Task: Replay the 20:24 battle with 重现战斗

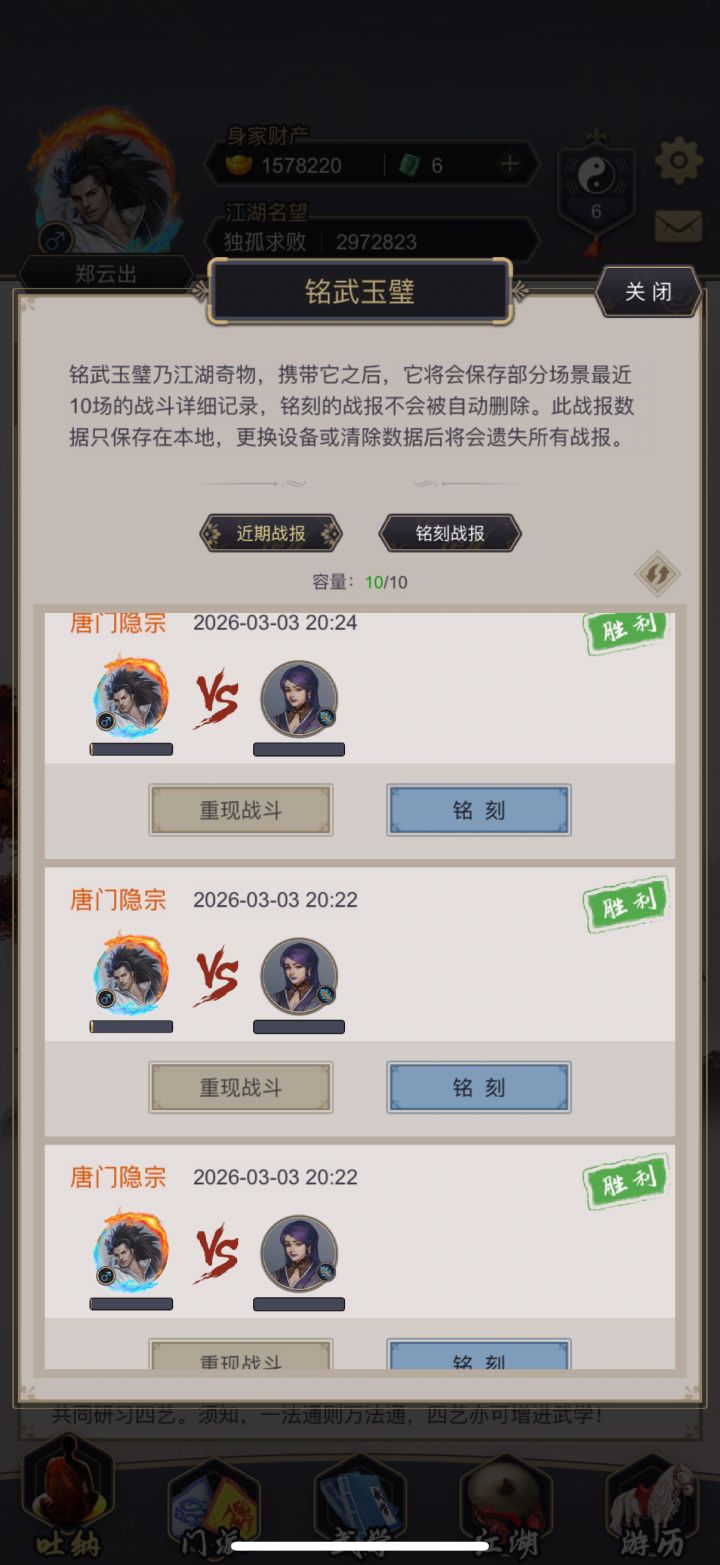Action: pos(241,810)
